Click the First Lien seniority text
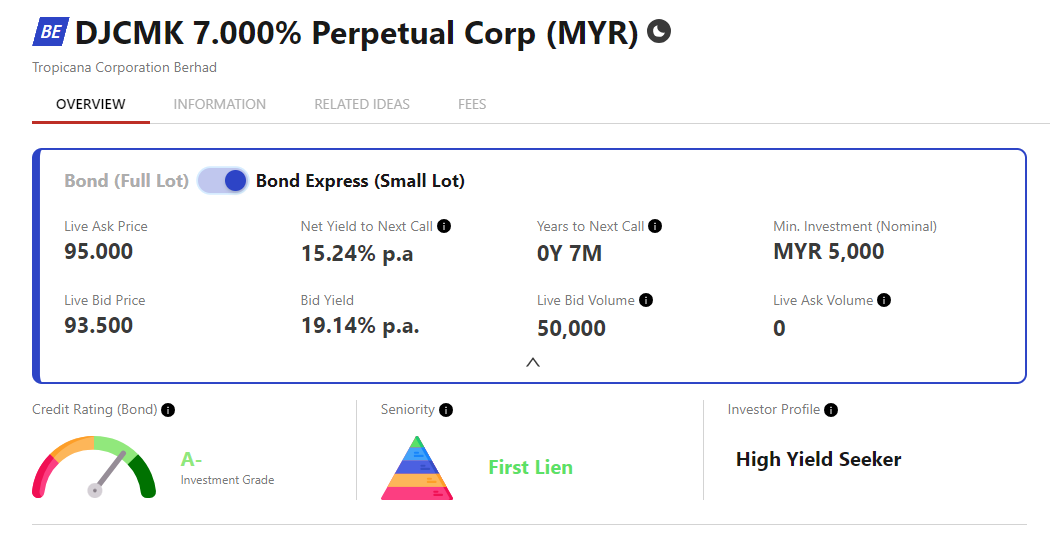1050x546 pixels. click(530, 467)
